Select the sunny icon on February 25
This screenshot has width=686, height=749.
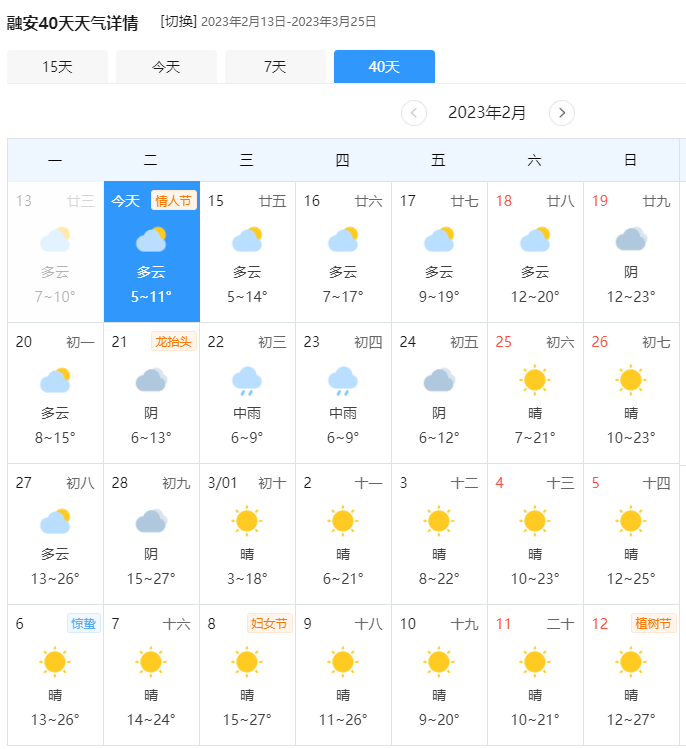click(535, 380)
